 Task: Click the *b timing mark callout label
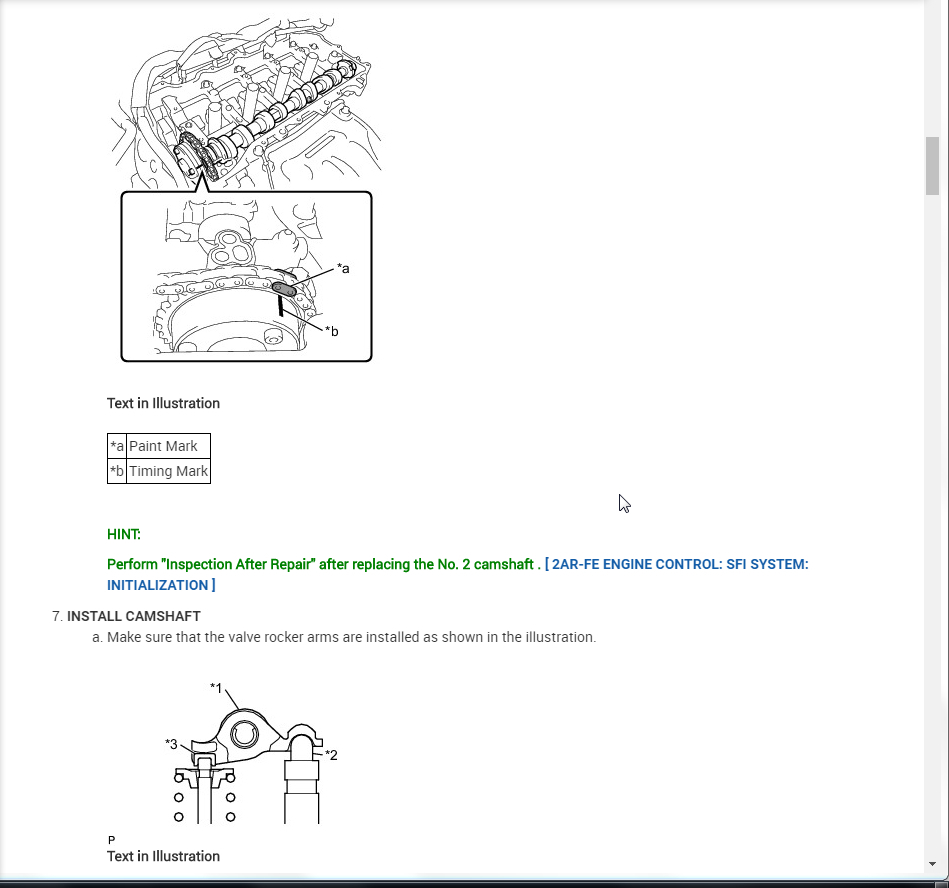tap(332, 331)
